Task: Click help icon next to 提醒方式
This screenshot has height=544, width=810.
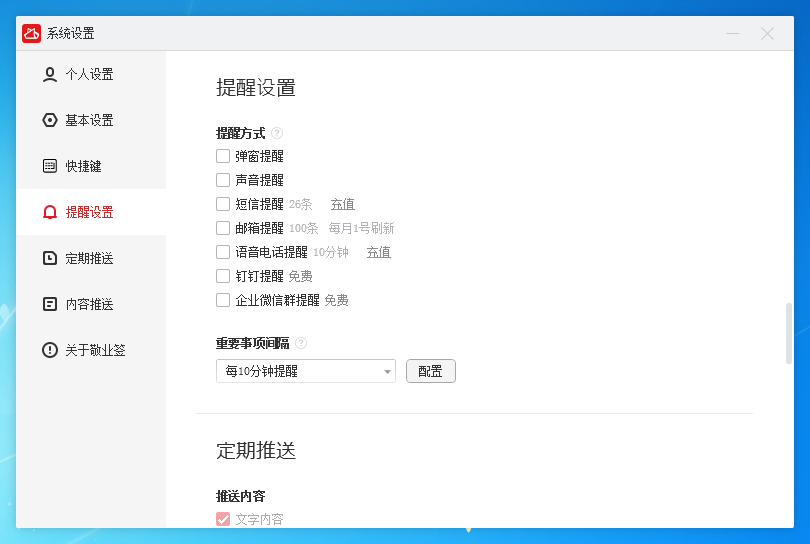Action: point(277,133)
